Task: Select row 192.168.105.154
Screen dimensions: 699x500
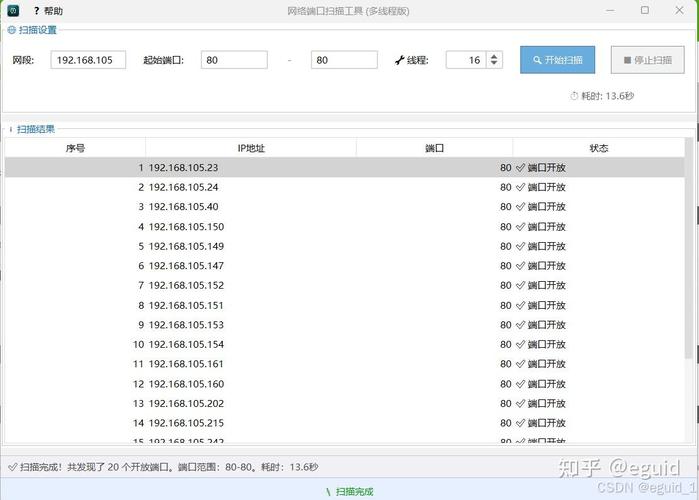Action: click(345, 344)
